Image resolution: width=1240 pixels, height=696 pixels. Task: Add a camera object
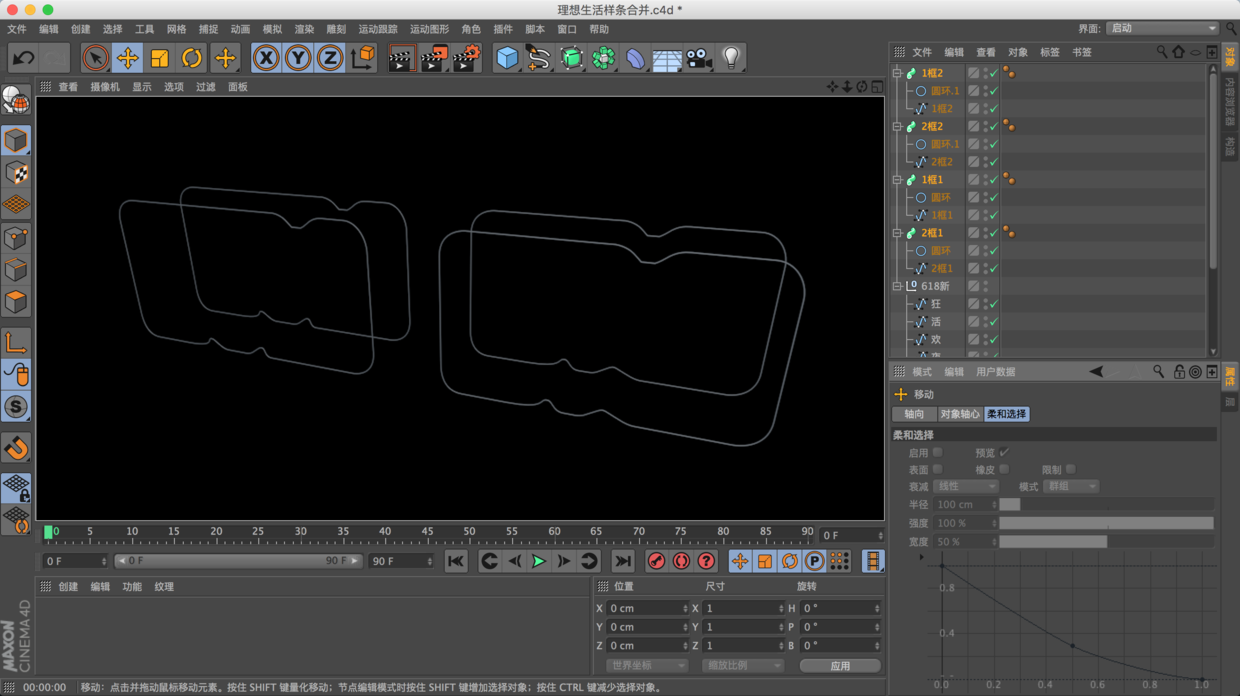[699, 58]
